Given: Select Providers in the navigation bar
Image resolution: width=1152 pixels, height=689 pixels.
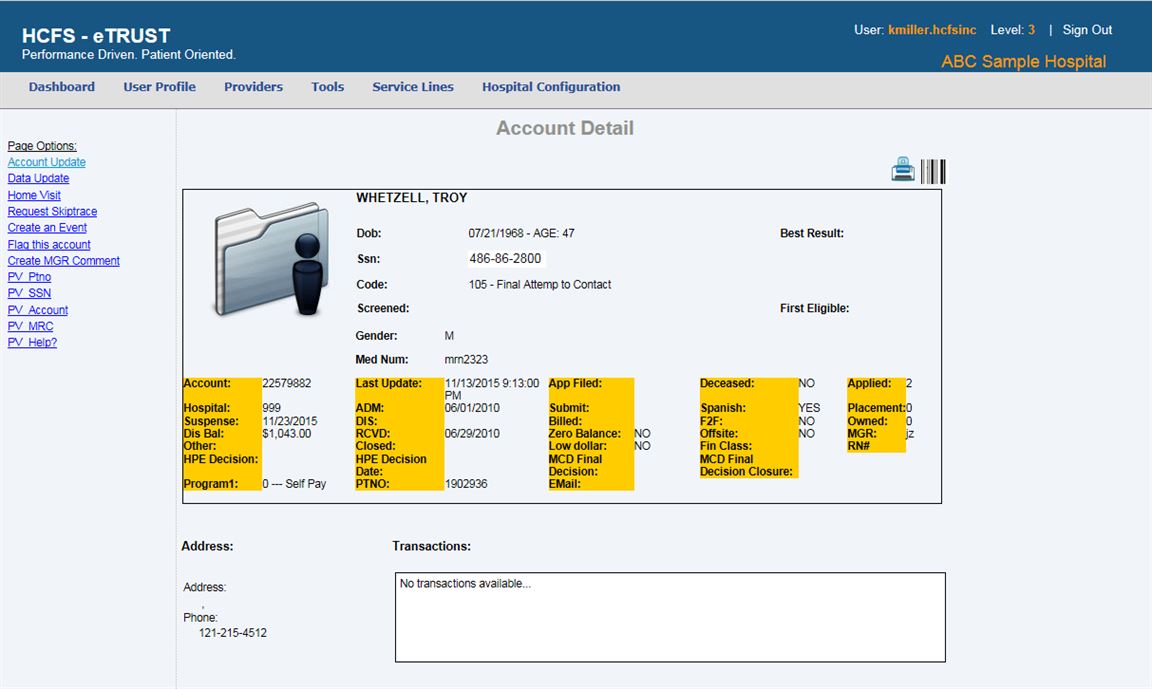Looking at the screenshot, I should click(253, 87).
